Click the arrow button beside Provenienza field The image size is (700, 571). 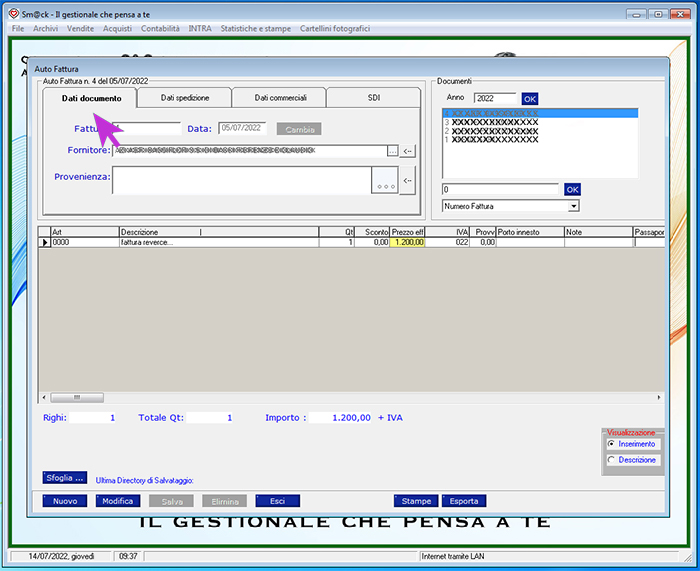click(x=407, y=180)
